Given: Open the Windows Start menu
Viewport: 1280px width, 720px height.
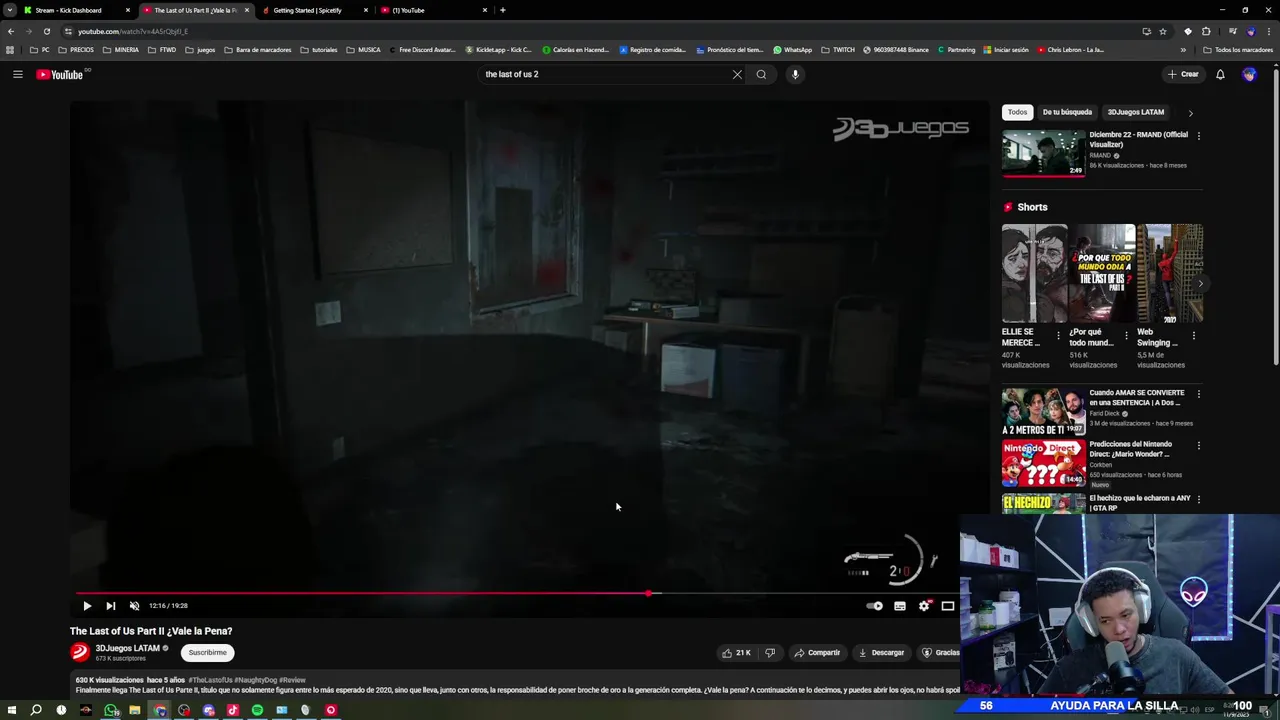Looking at the screenshot, I should point(12,710).
